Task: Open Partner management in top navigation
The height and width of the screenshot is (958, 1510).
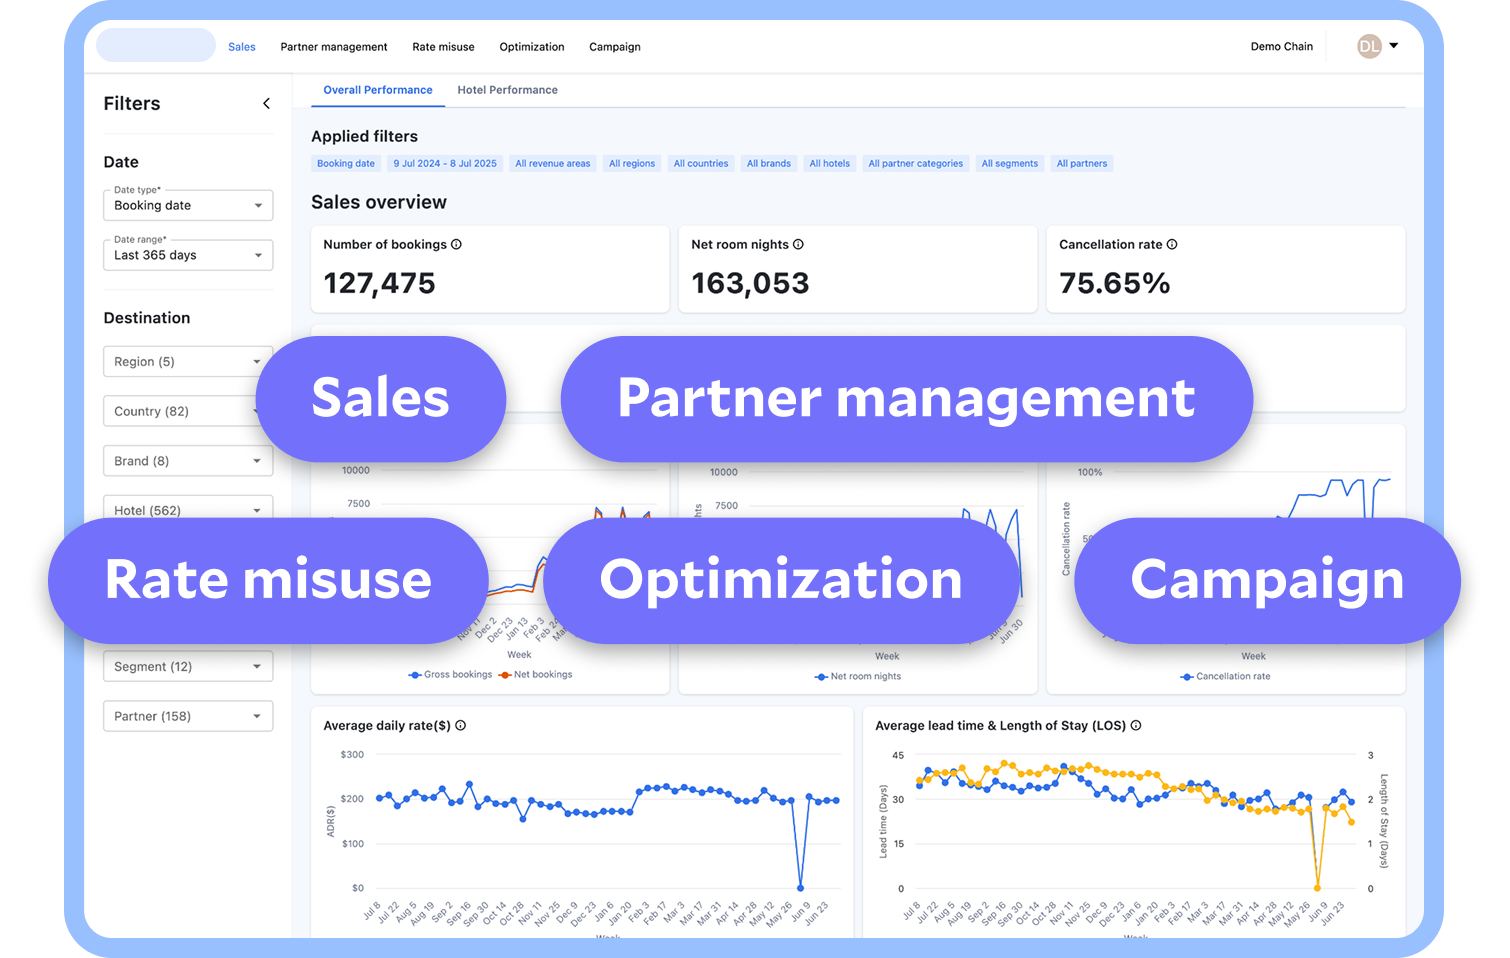Action: [334, 47]
